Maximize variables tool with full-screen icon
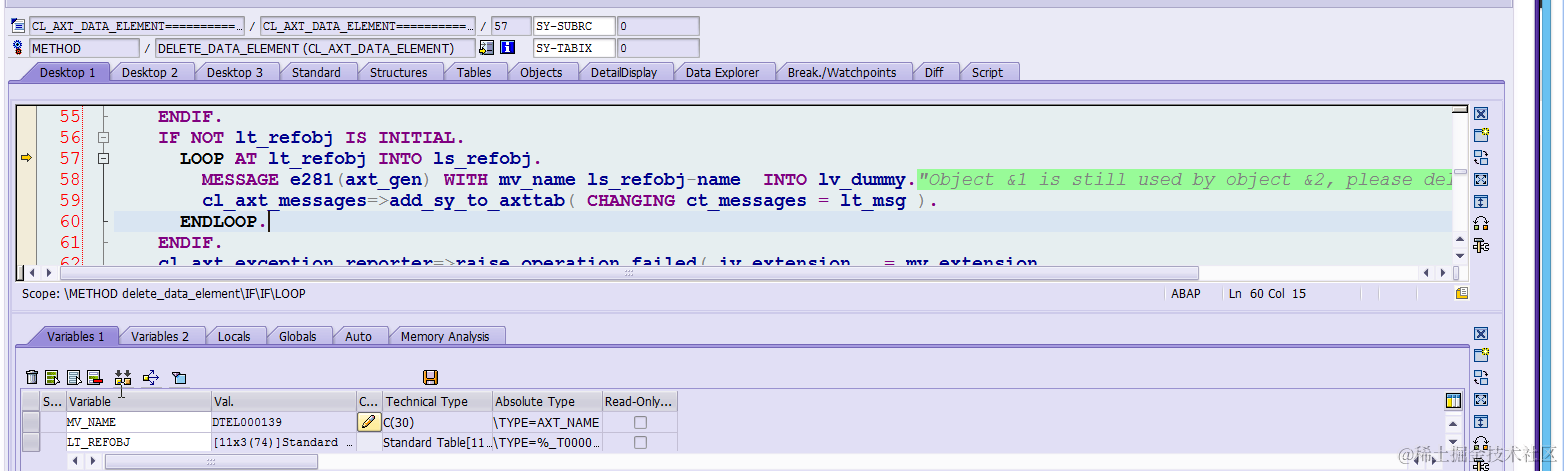Image resolution: width=1564 pixels, height=471 pixels. coord(1481,400)
